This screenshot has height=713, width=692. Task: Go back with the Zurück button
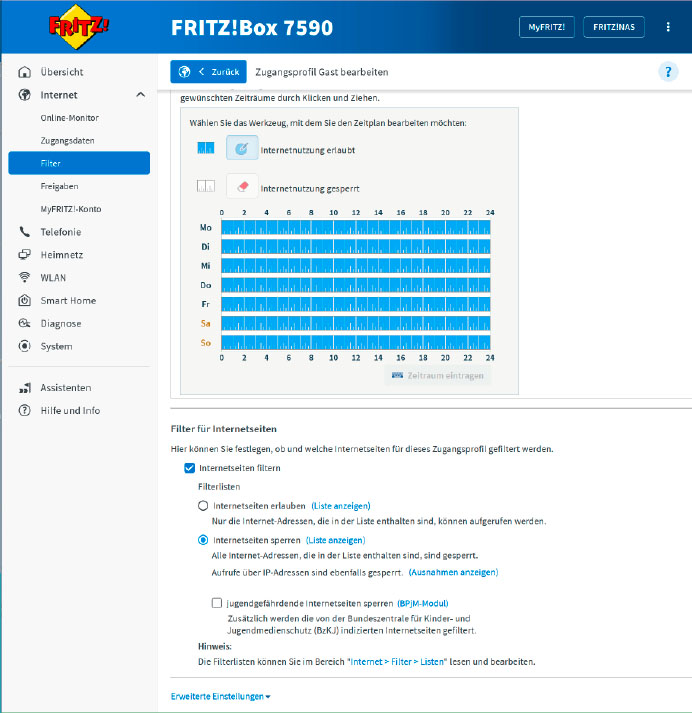[208, 72]
